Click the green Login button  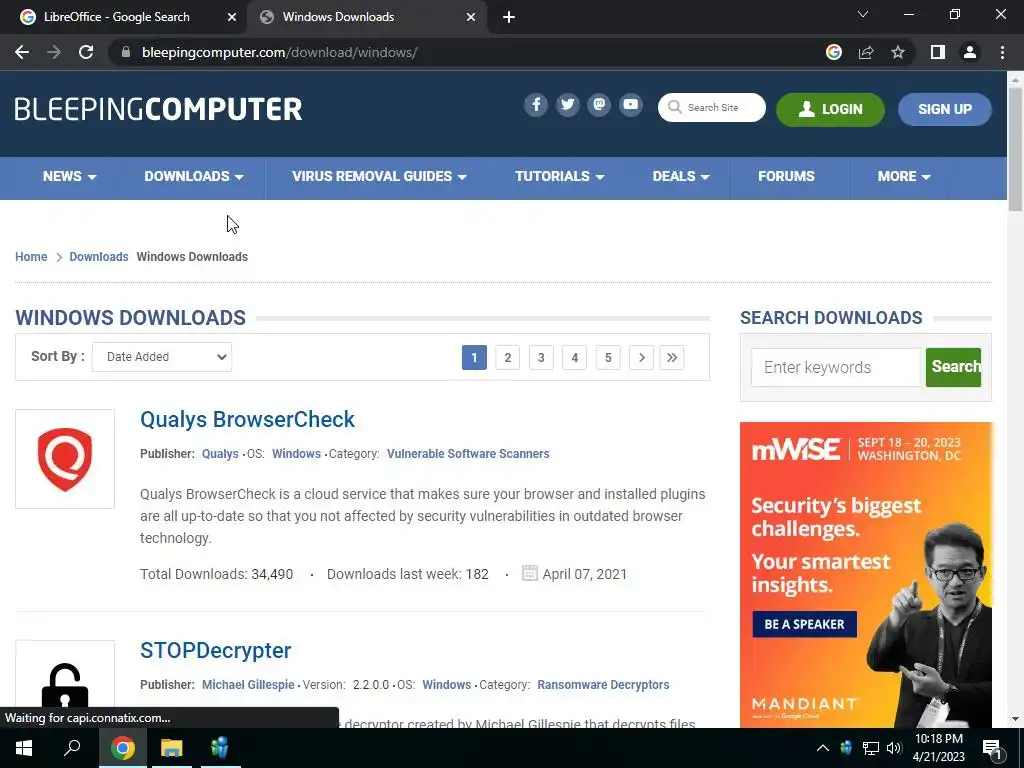pos(830,109)
